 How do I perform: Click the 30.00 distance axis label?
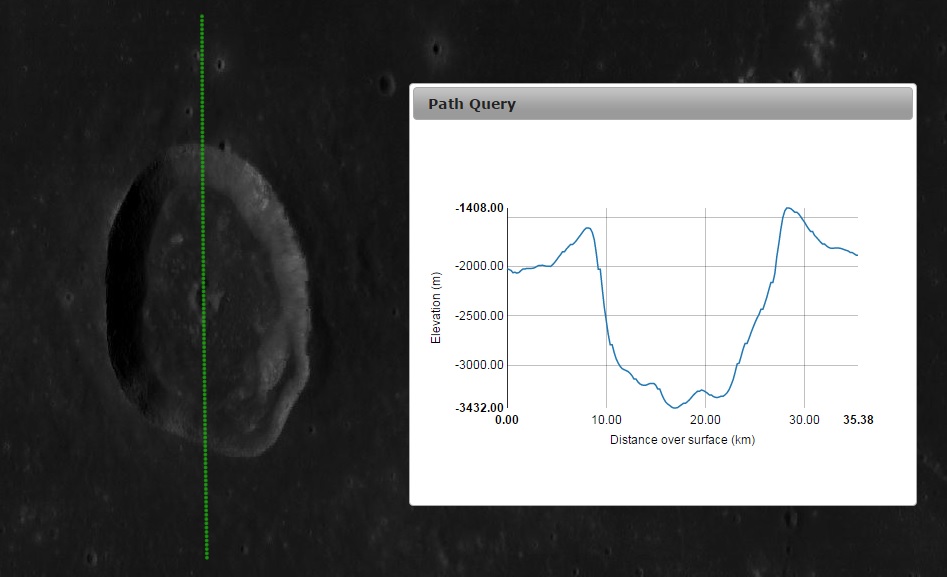804,420
